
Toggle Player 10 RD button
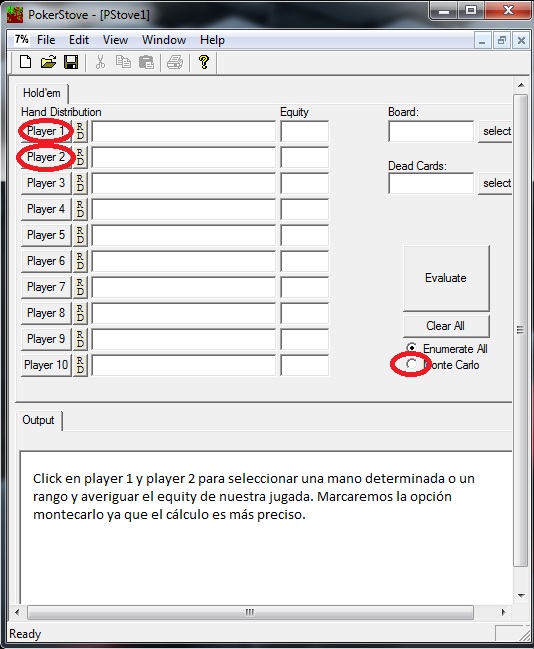80,365
